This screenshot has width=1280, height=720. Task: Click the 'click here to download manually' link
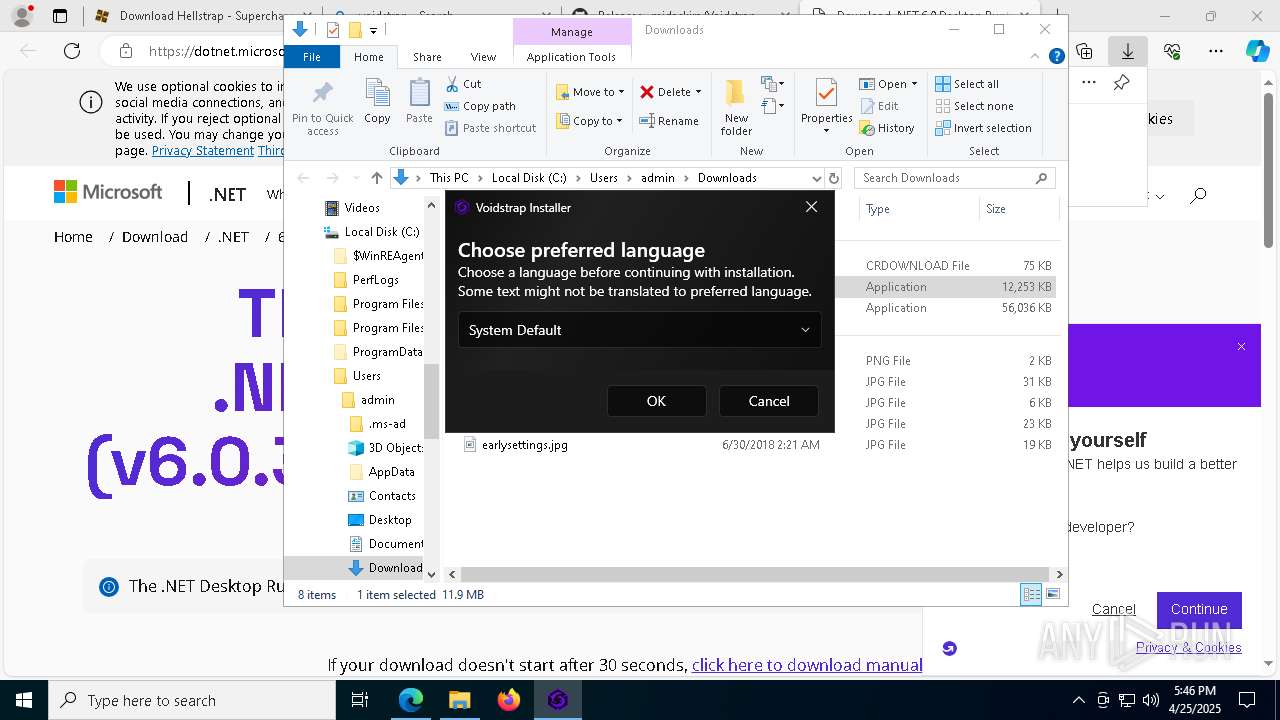tap(807, 665)
